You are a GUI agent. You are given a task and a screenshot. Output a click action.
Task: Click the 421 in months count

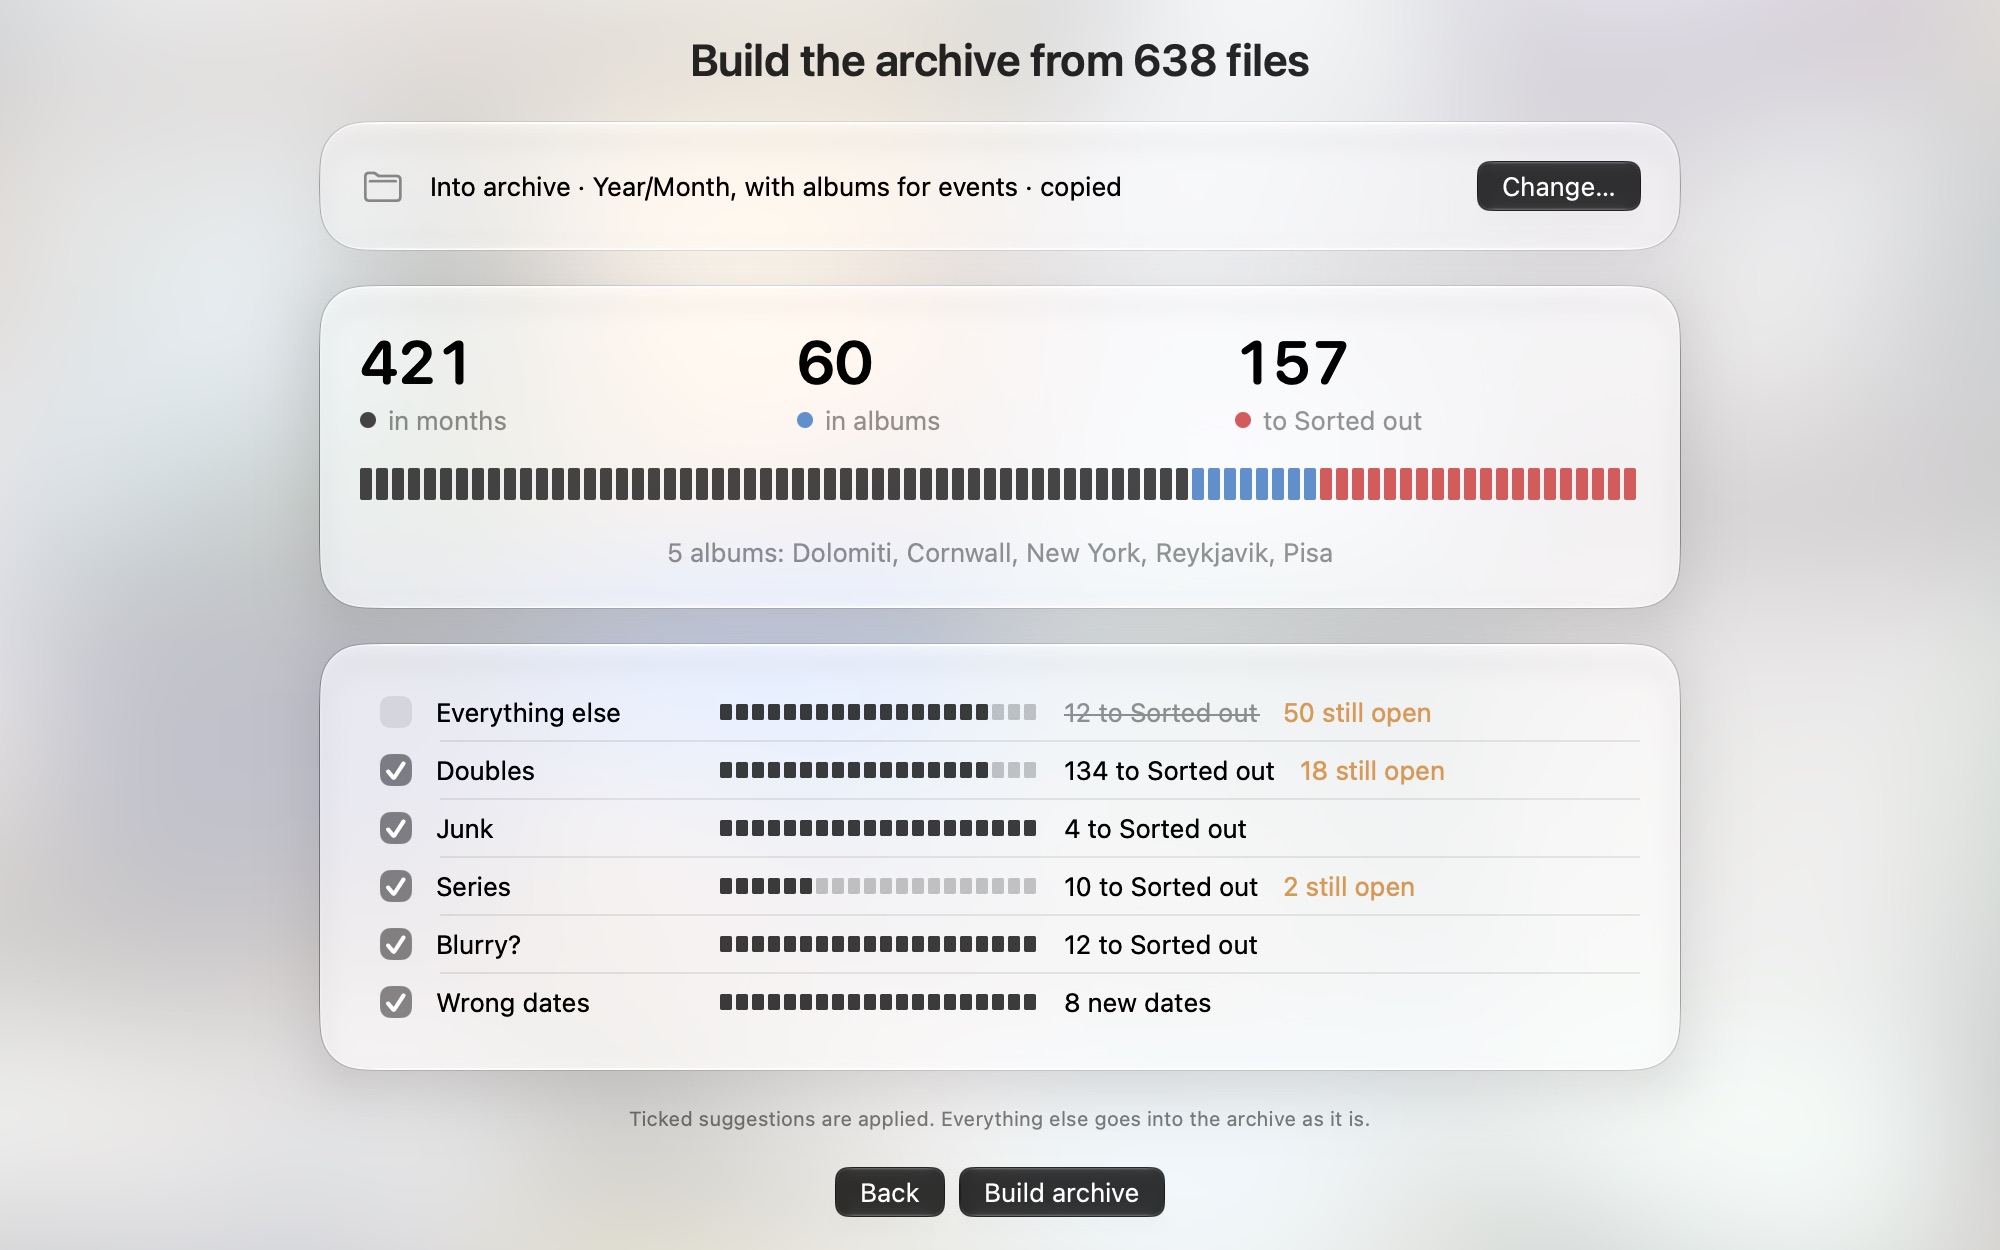(415, 363)
